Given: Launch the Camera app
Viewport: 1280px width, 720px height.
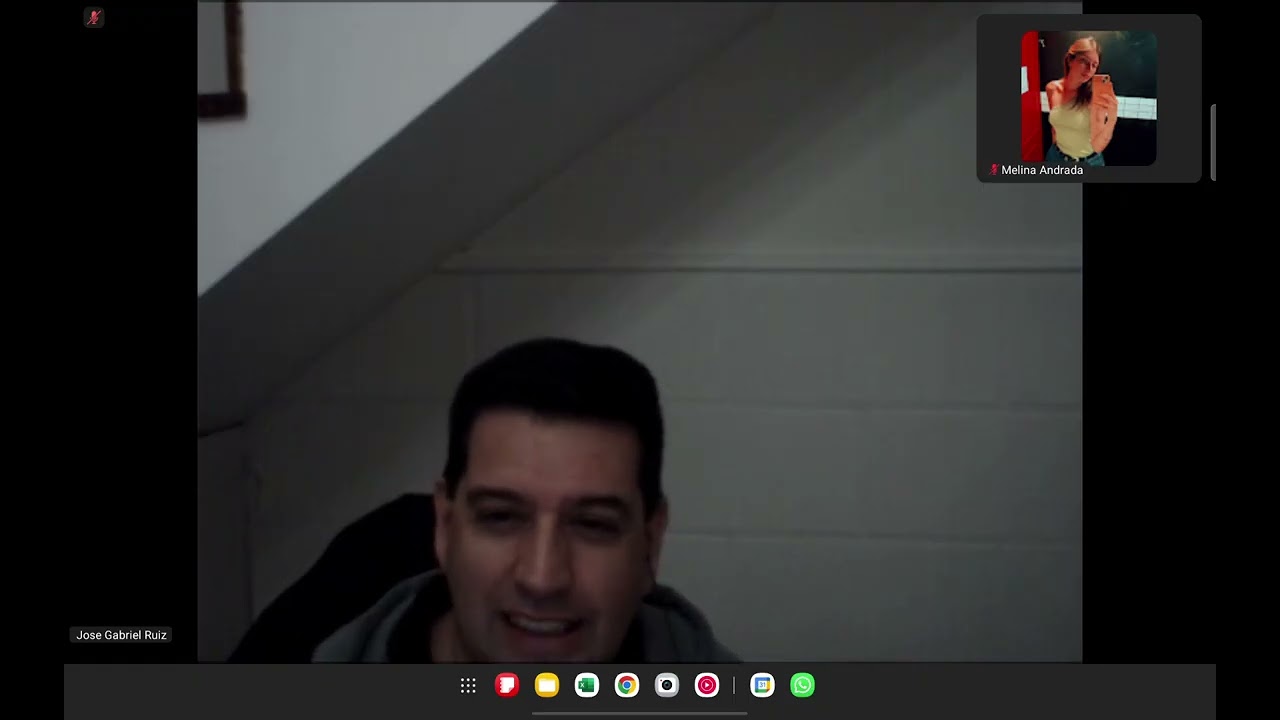Looking at the screenshot, I should pos(667,685).
